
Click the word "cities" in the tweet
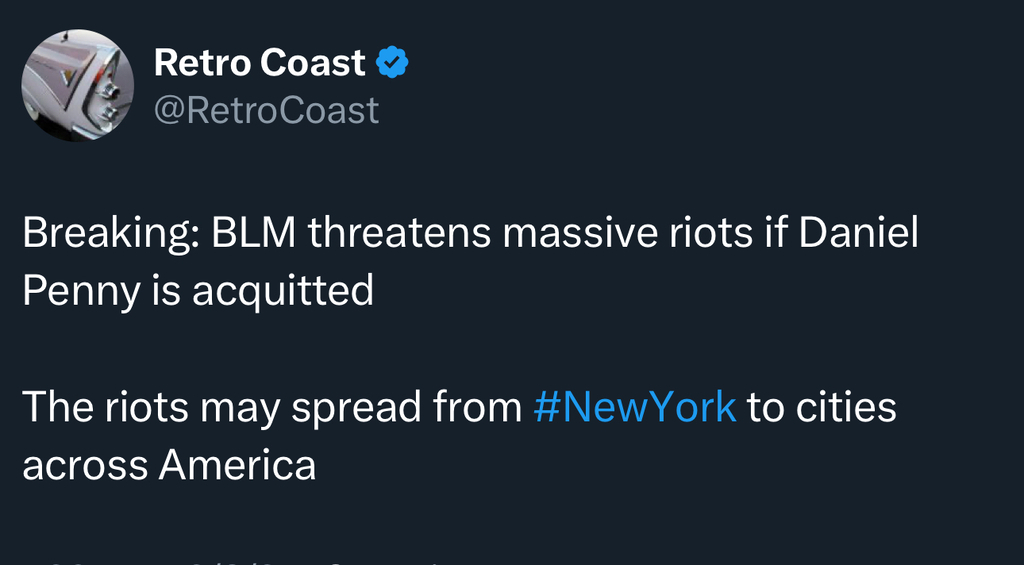click(x=847, y=407)
